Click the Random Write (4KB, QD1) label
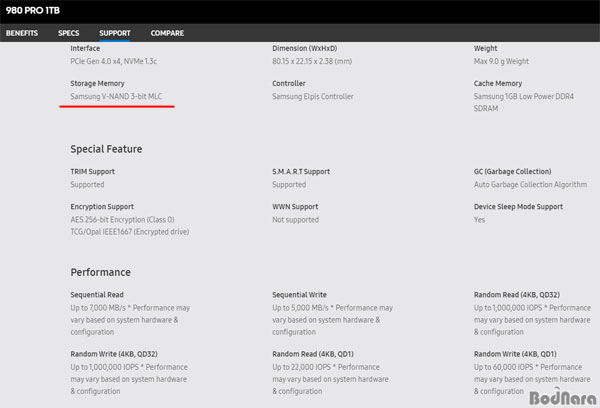The image size is (600, 408). (515, 354)
